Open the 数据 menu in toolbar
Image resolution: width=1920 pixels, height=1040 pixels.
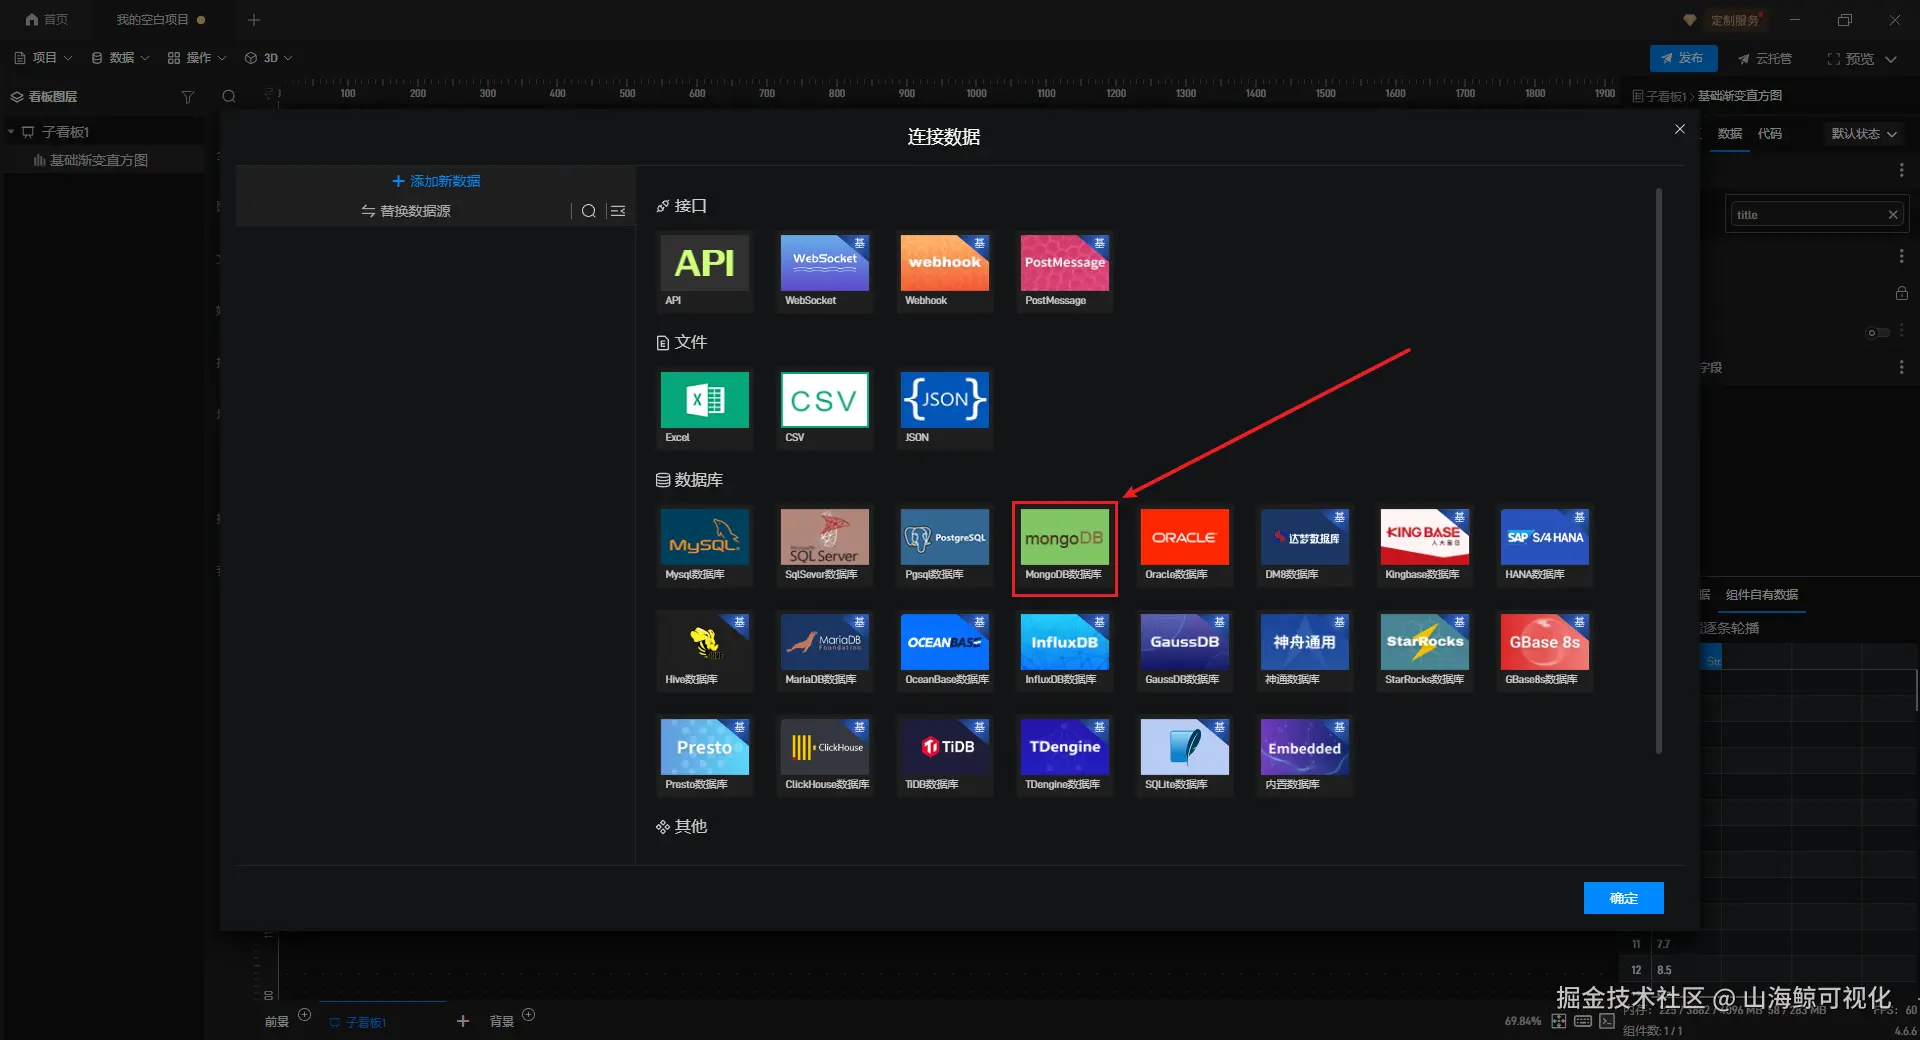pyautogui.click(x=120, y=58)
